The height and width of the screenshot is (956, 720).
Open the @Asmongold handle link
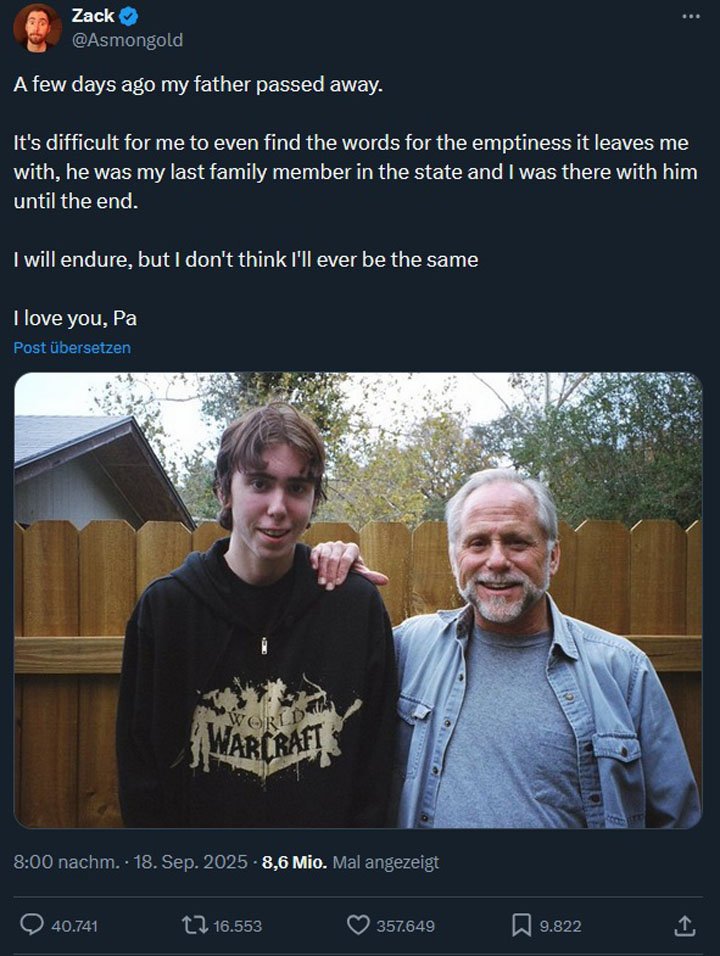pyautogui.click(x=127, y=40)
